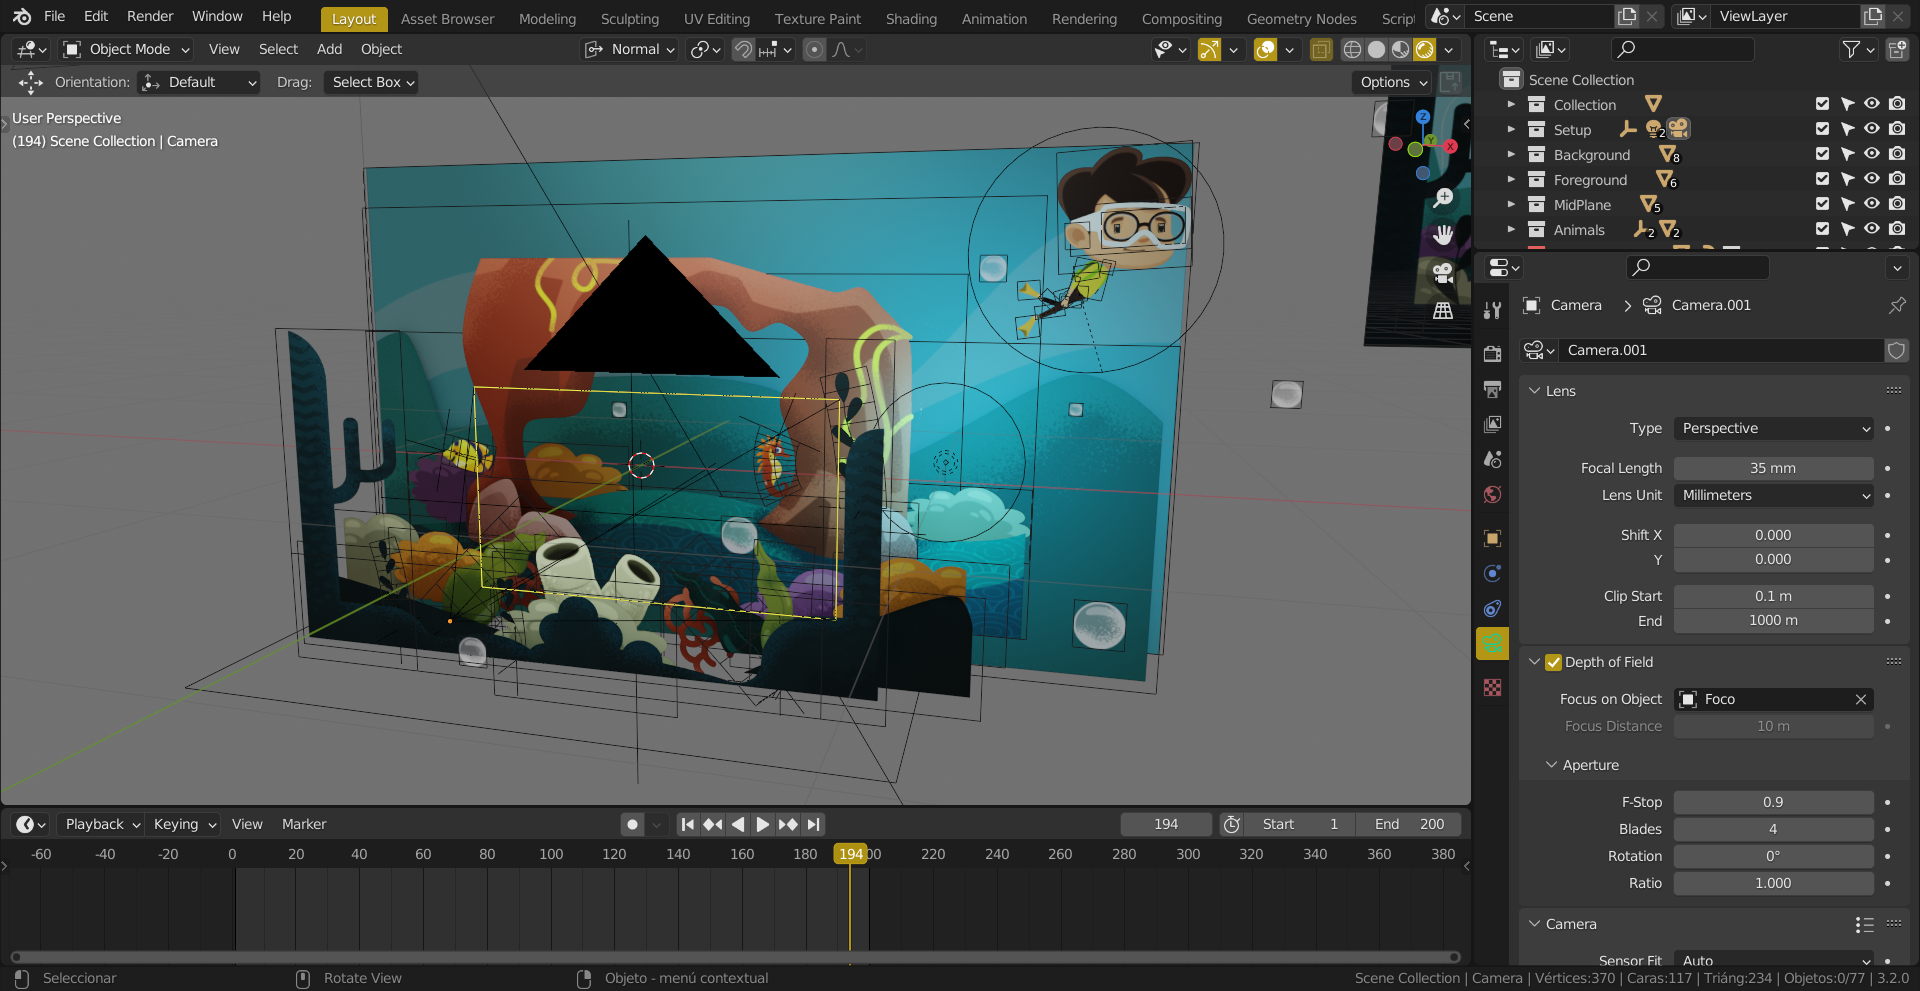Collapse the Aperture subpanel
1920x991 pixels.
click(1551, 765)
